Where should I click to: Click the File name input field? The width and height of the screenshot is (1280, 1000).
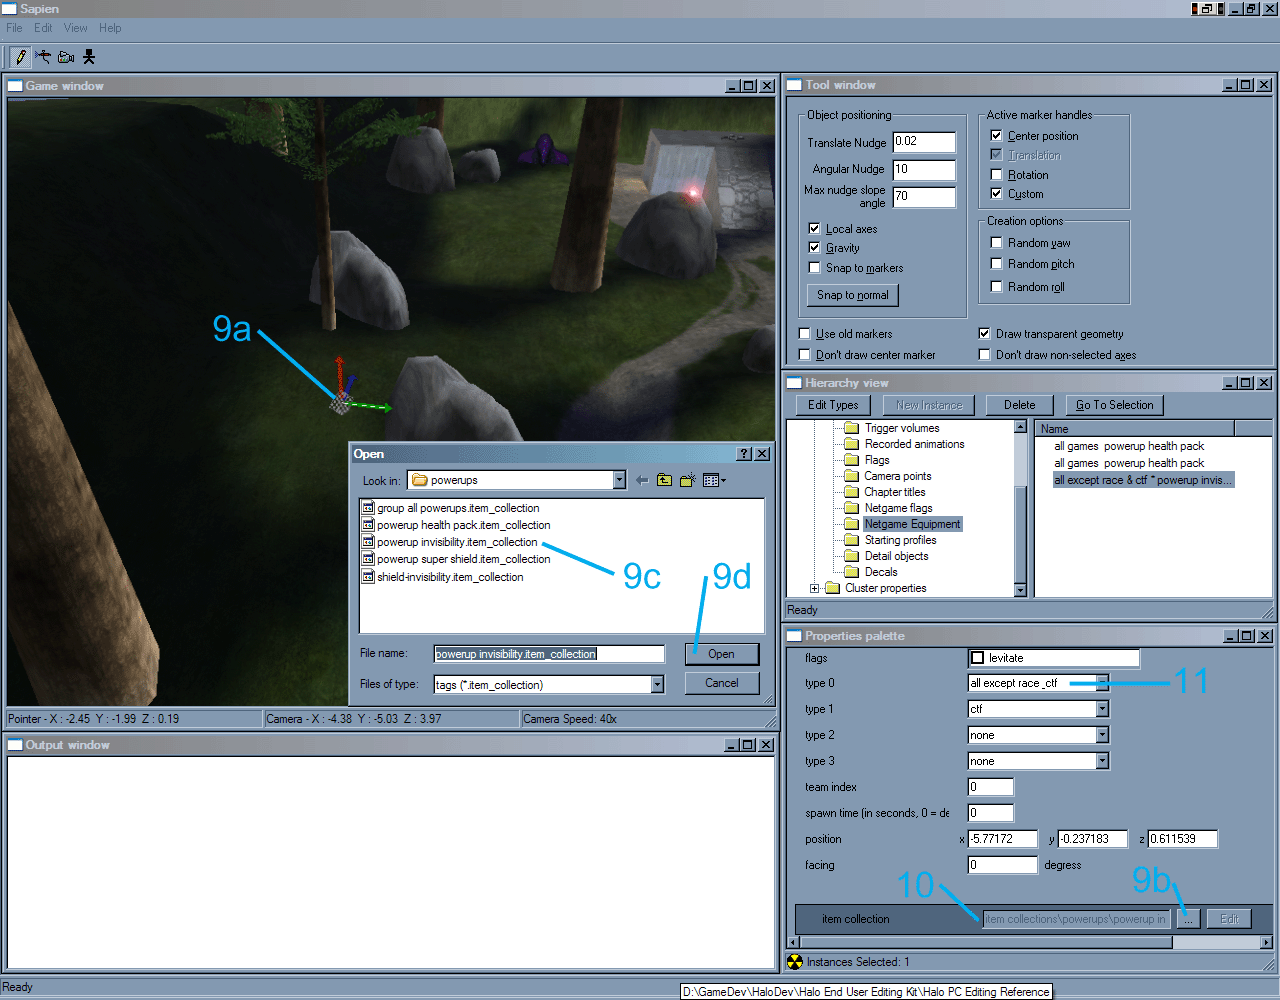pyautogui.click(x=549, y=654)
